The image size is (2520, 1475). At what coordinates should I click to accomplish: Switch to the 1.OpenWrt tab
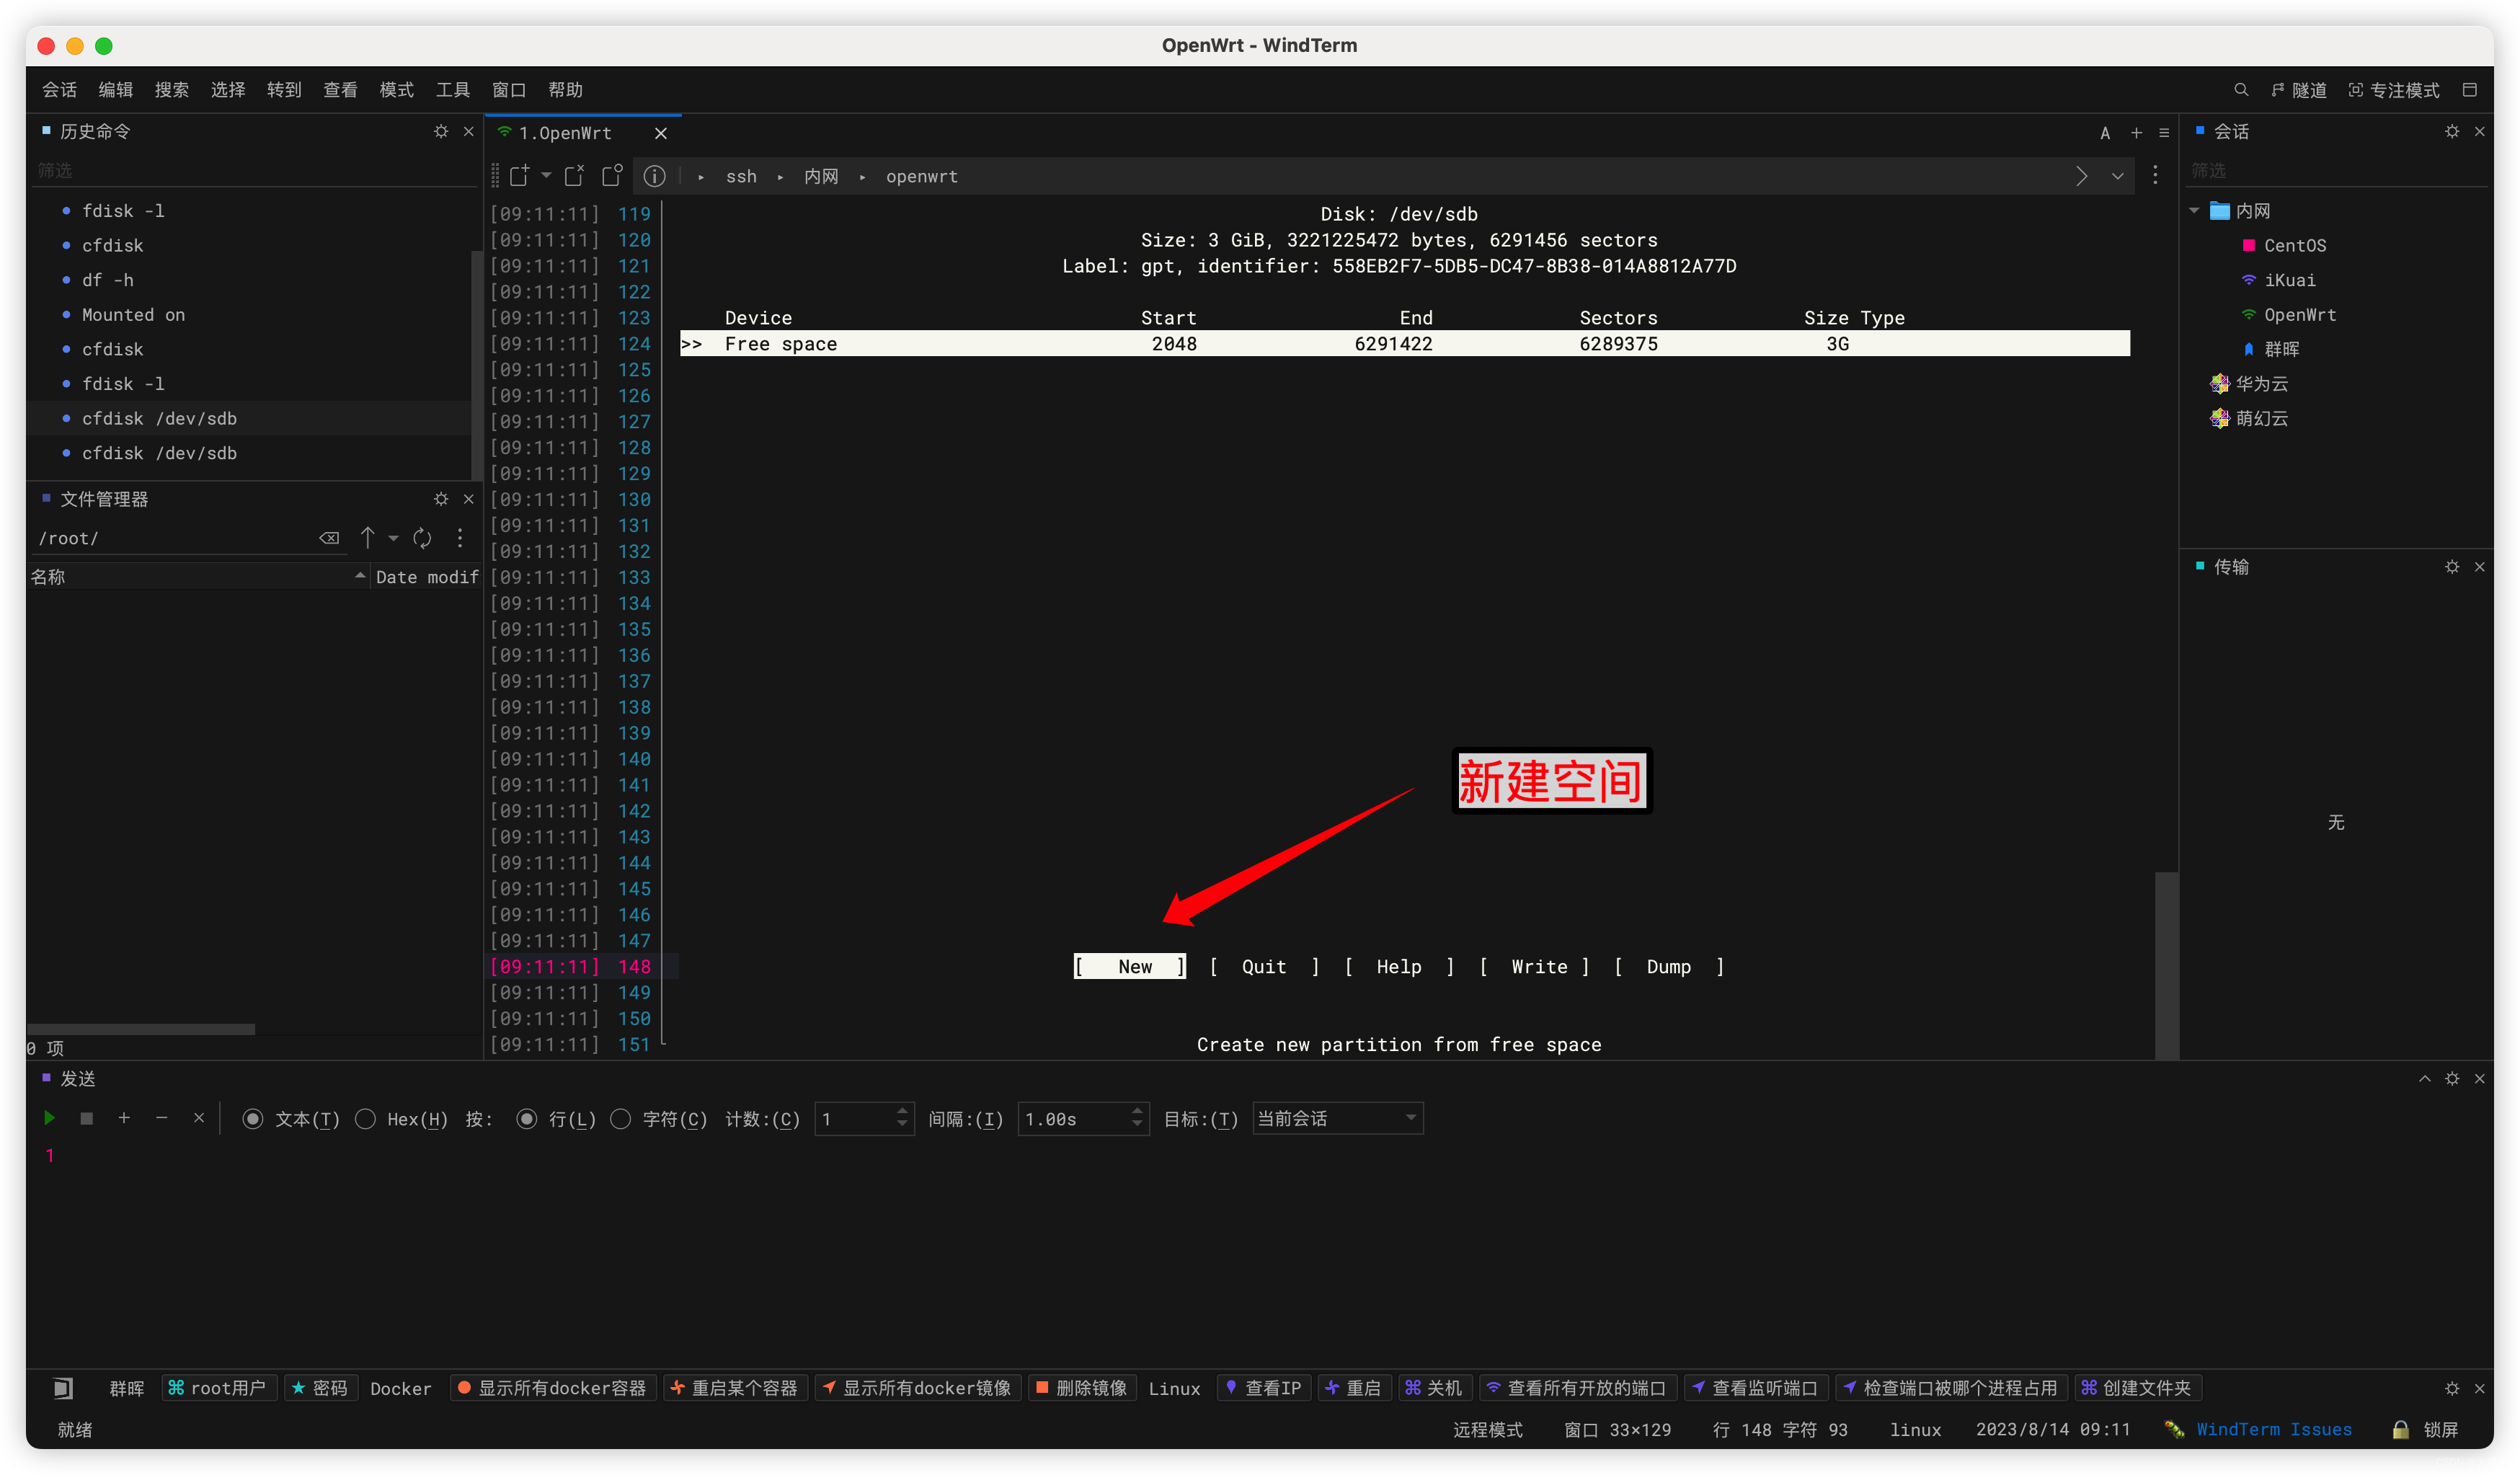click(565, 133)
